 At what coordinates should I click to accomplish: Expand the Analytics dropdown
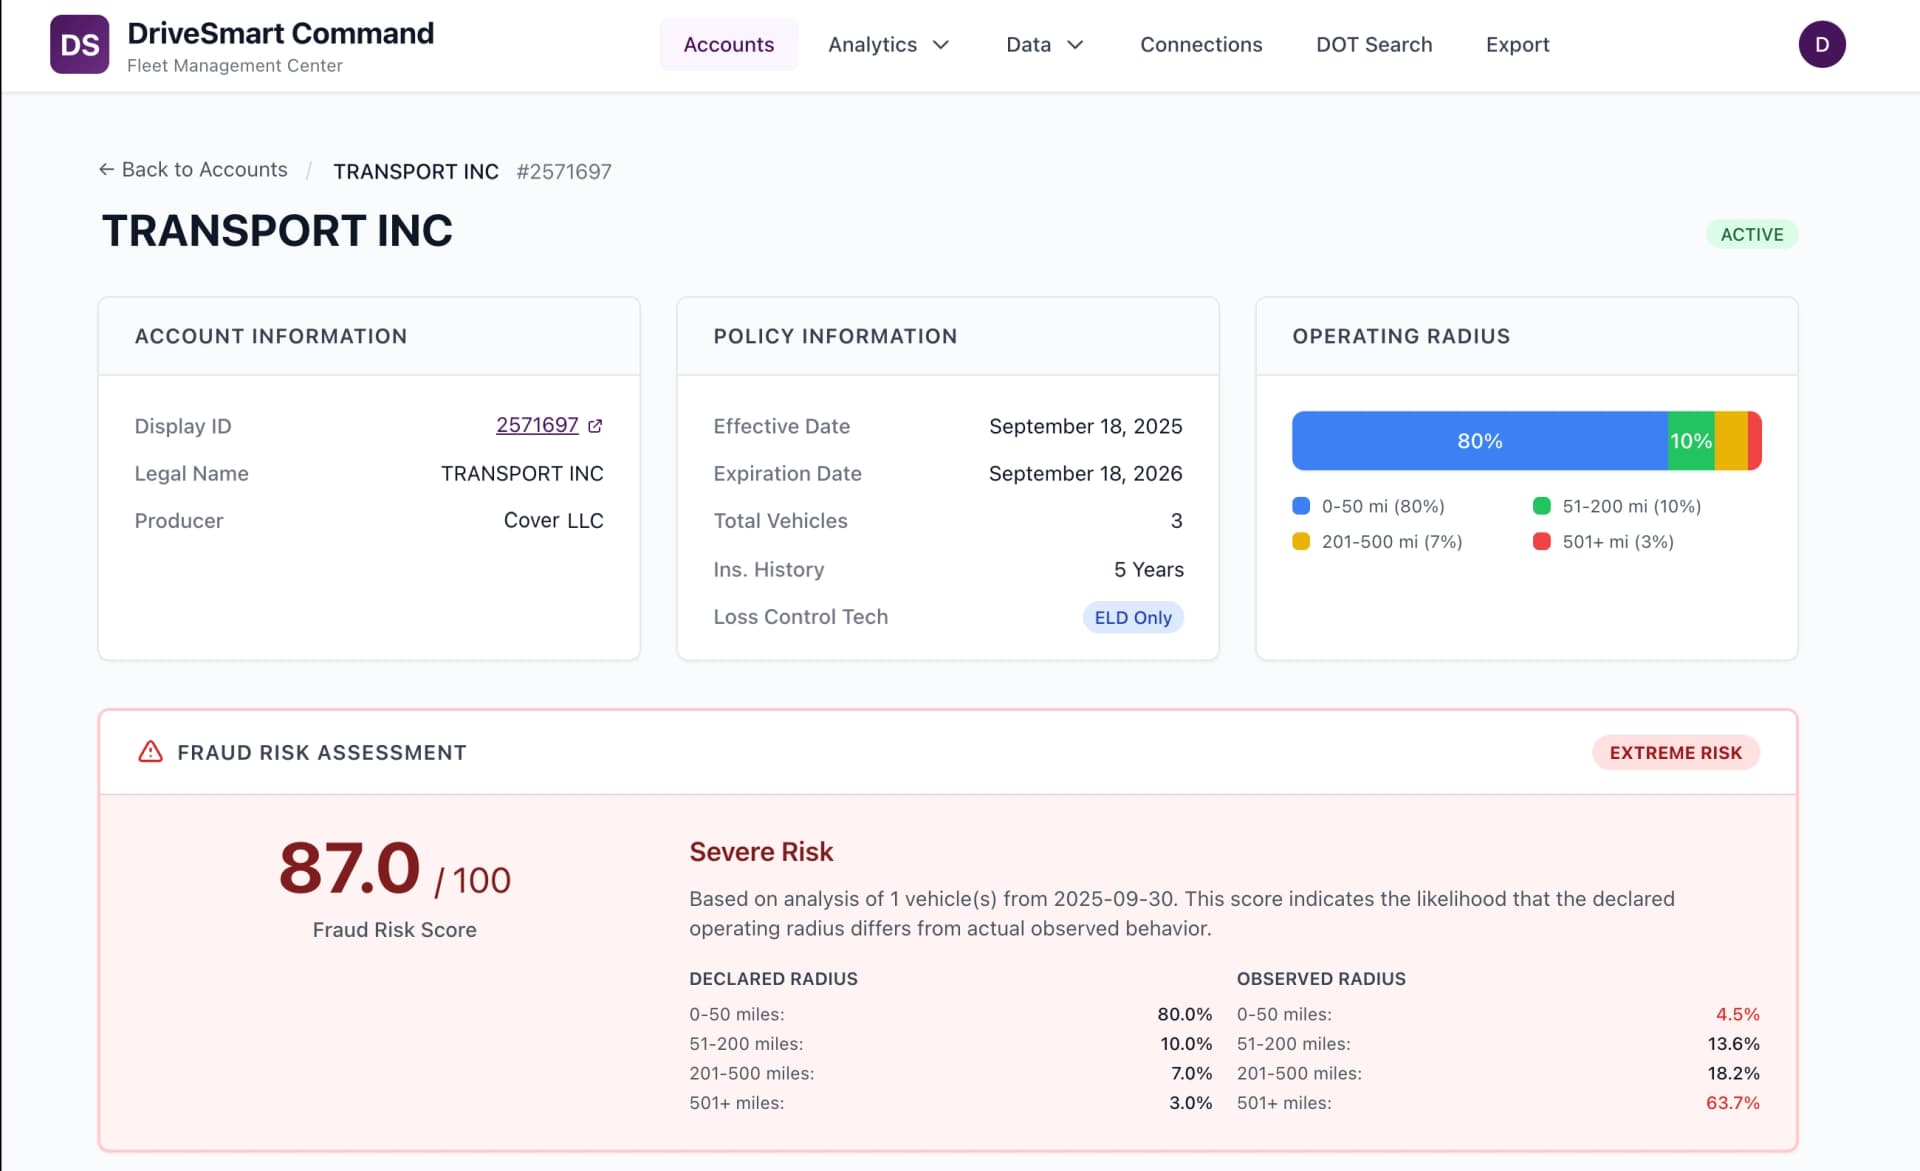click(888, 44)
